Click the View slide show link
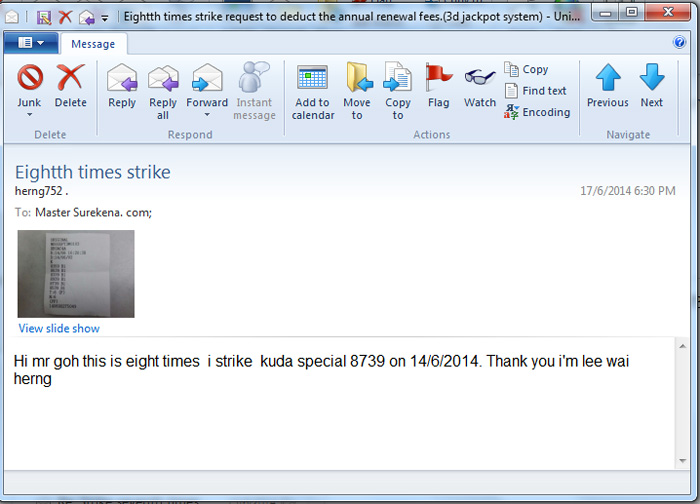Image resolution: width=700 pixels, height=504 pixels. coord(59,328)
